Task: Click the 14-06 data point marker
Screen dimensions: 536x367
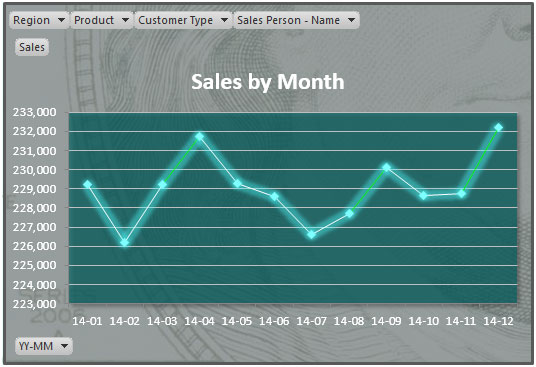Action: pos(274,196)
